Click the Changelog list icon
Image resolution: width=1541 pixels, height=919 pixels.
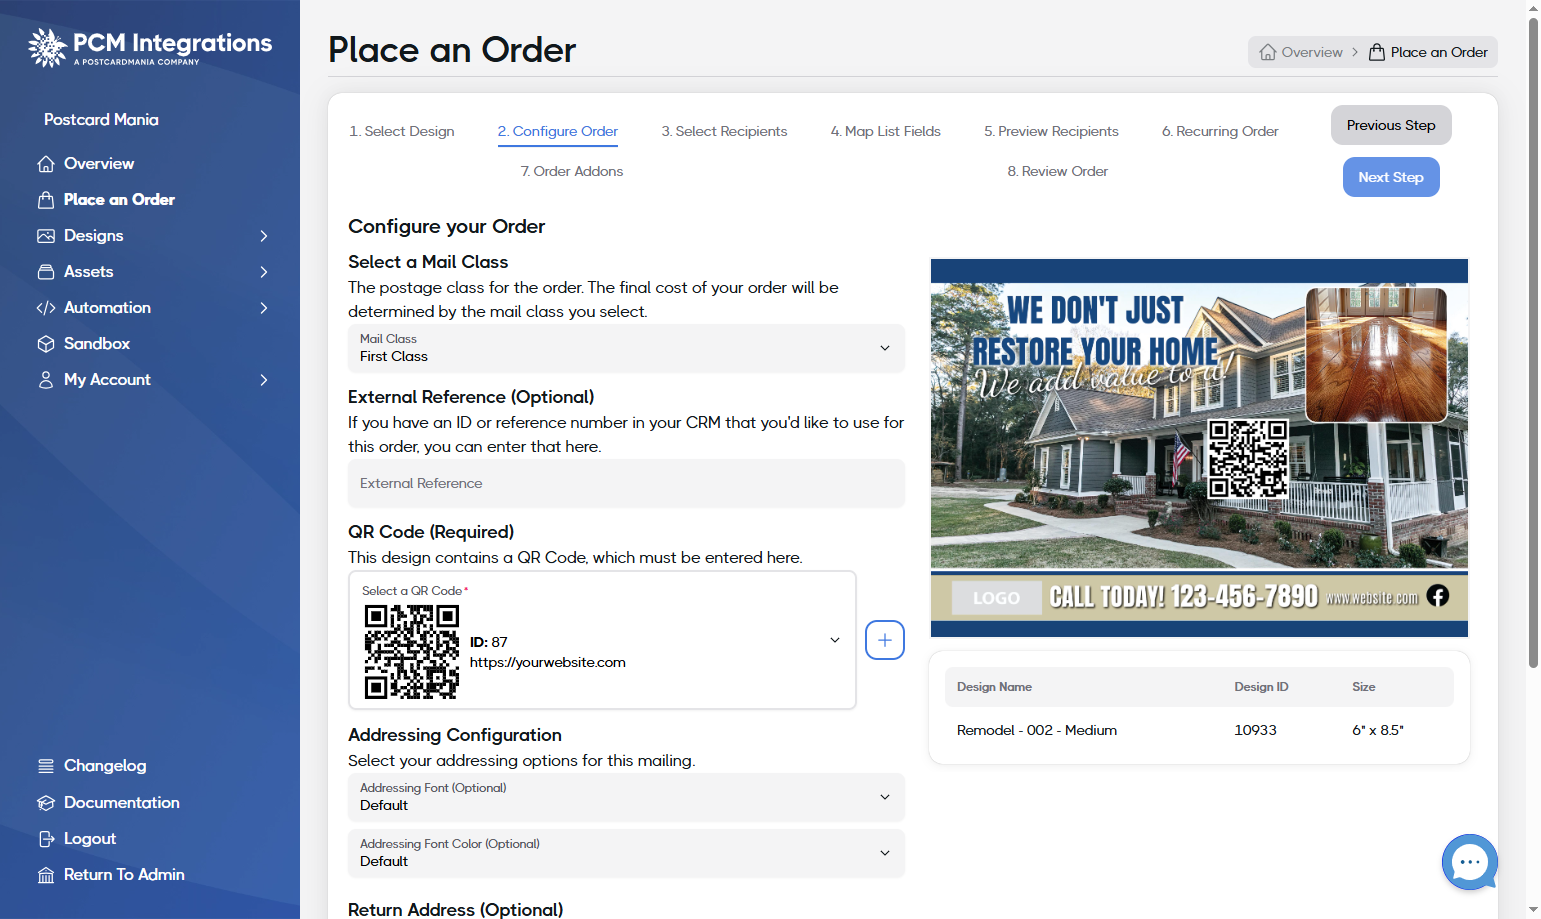[x=46, y=766]
